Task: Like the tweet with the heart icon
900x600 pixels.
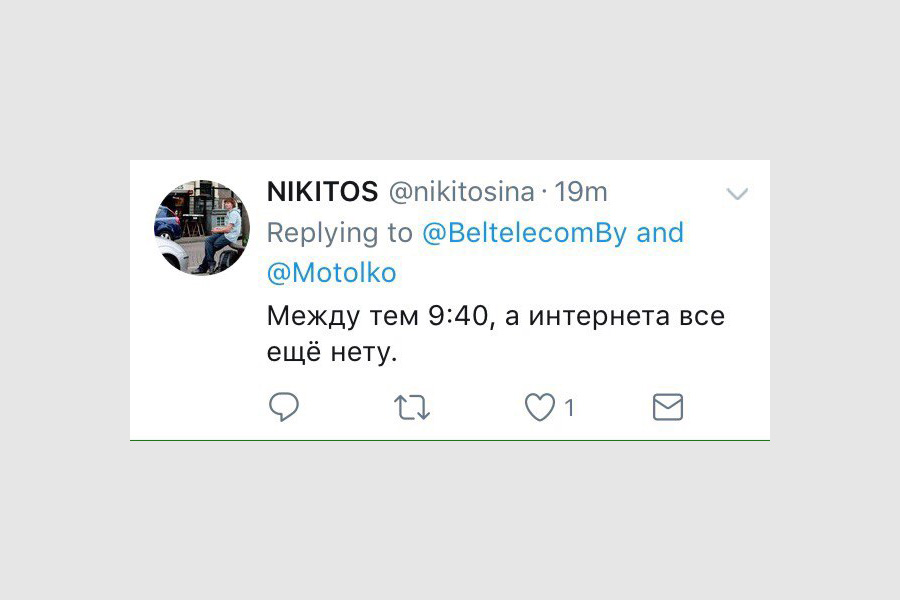Action: (540, 407)
